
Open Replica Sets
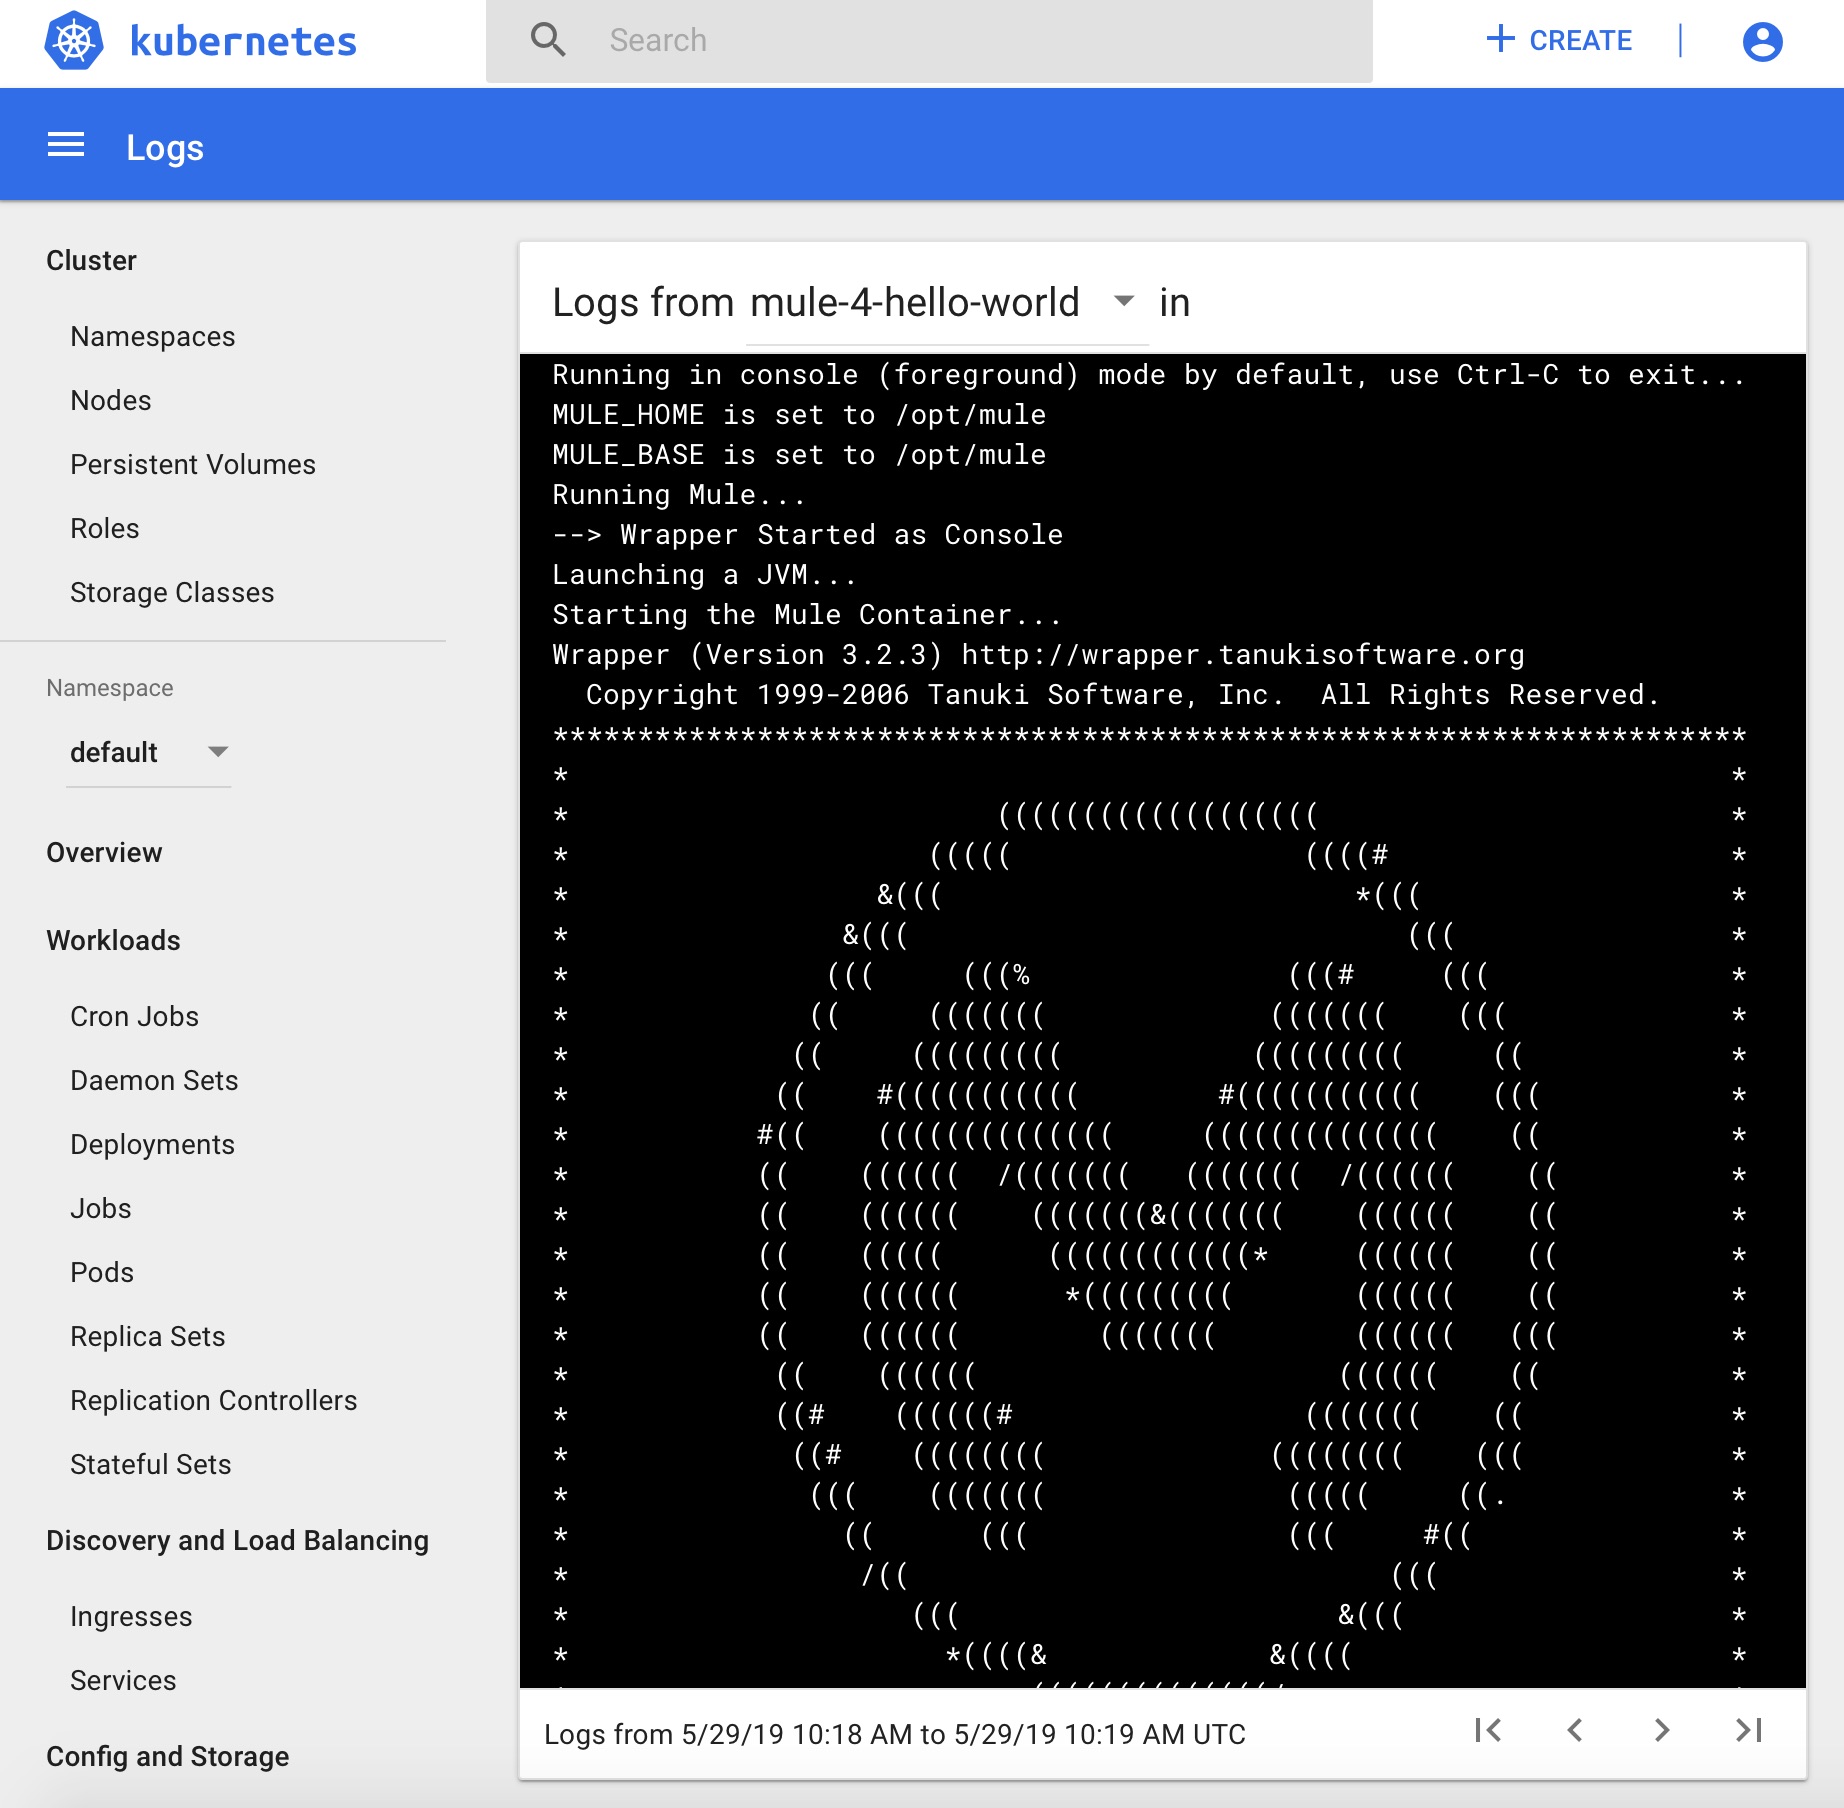(148, 1337)
